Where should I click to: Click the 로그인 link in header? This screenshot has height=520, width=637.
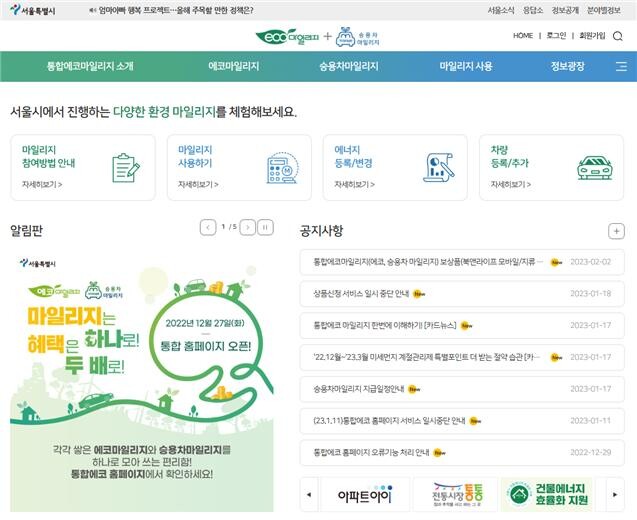point(556,36)
